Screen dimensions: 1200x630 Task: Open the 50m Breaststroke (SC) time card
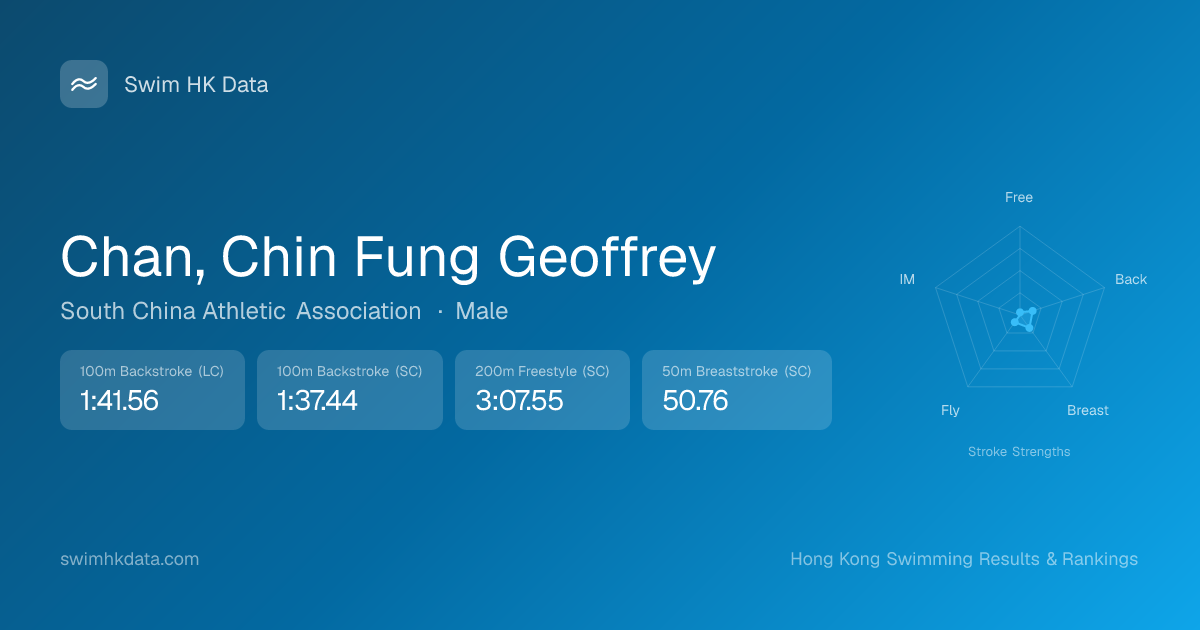click(x=736, y=390)
